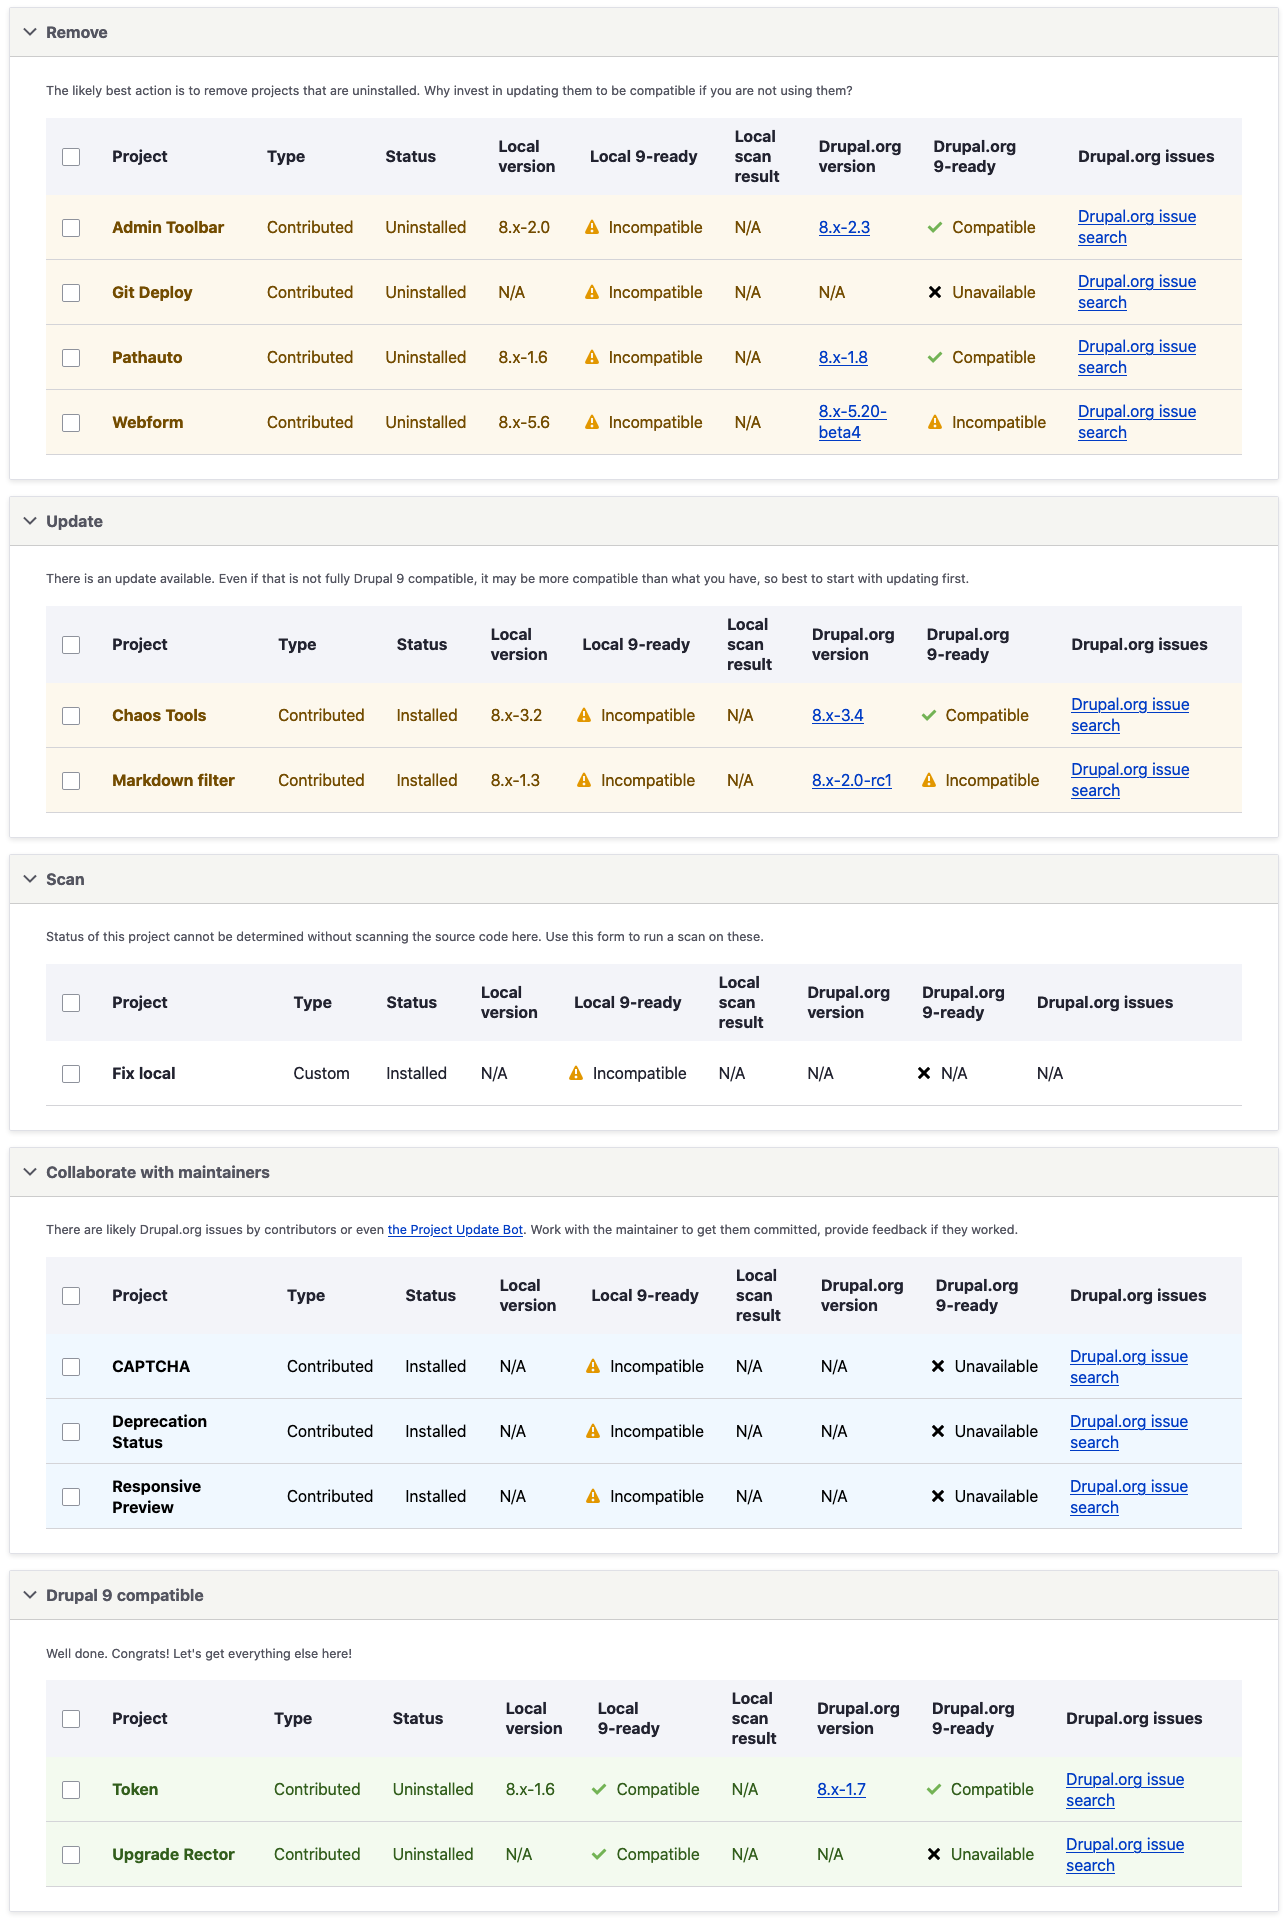The height and width of the screenshot is (1924, 1286).
Task: Tick the Git Deploy row checkbox
Action: tap(71, 293)
